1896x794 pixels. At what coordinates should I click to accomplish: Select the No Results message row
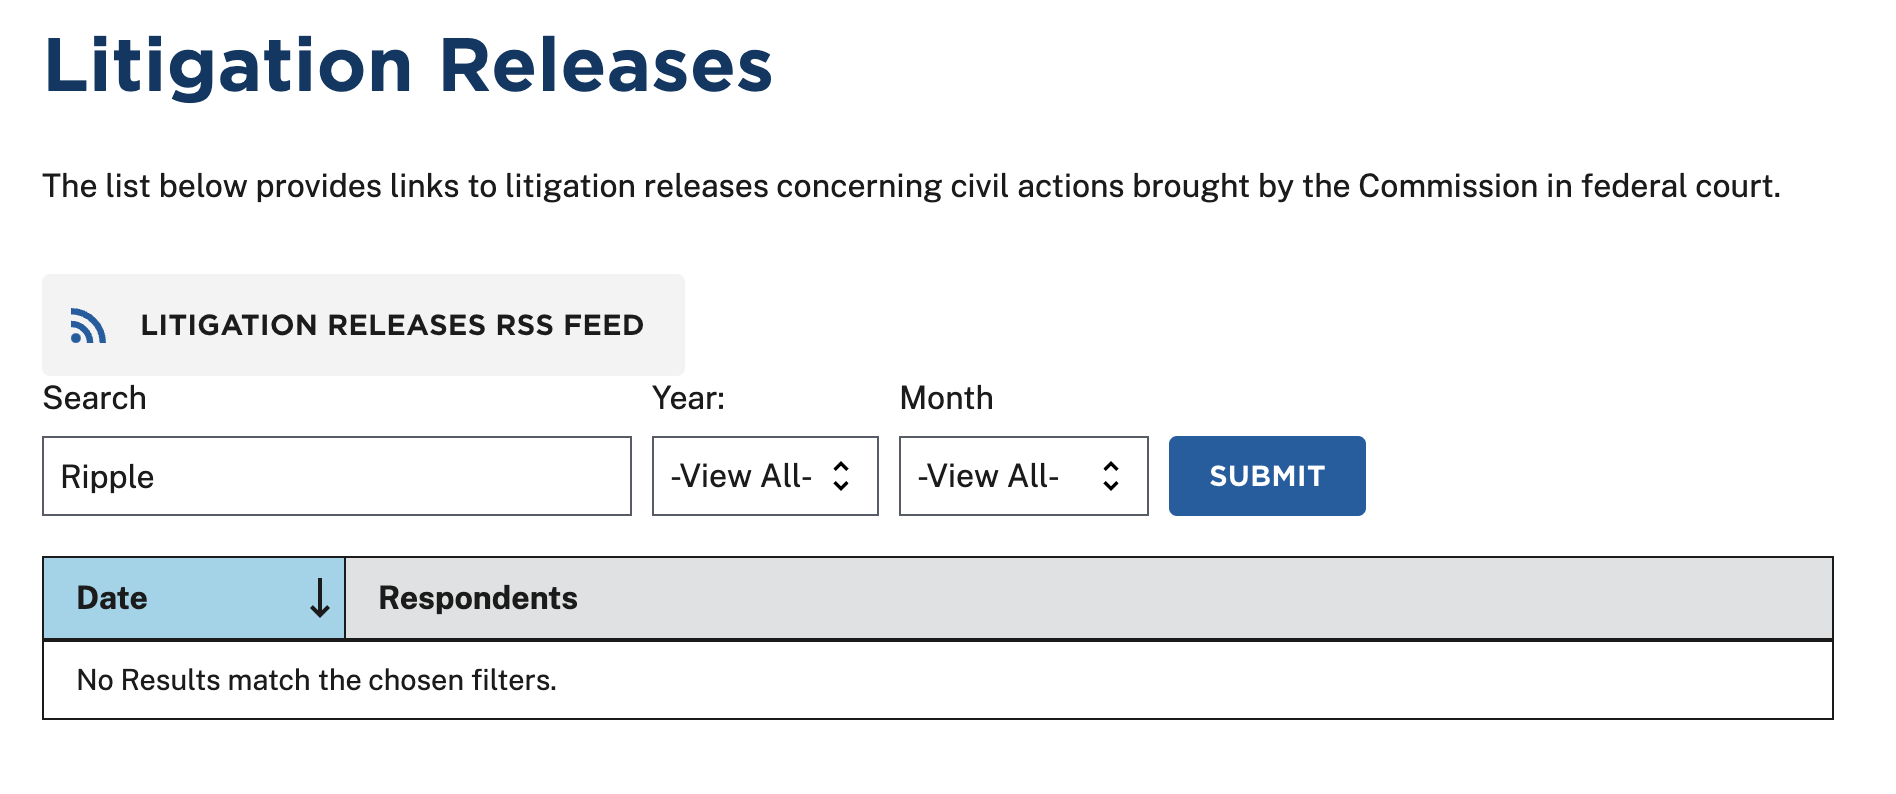tap(938, 680)
